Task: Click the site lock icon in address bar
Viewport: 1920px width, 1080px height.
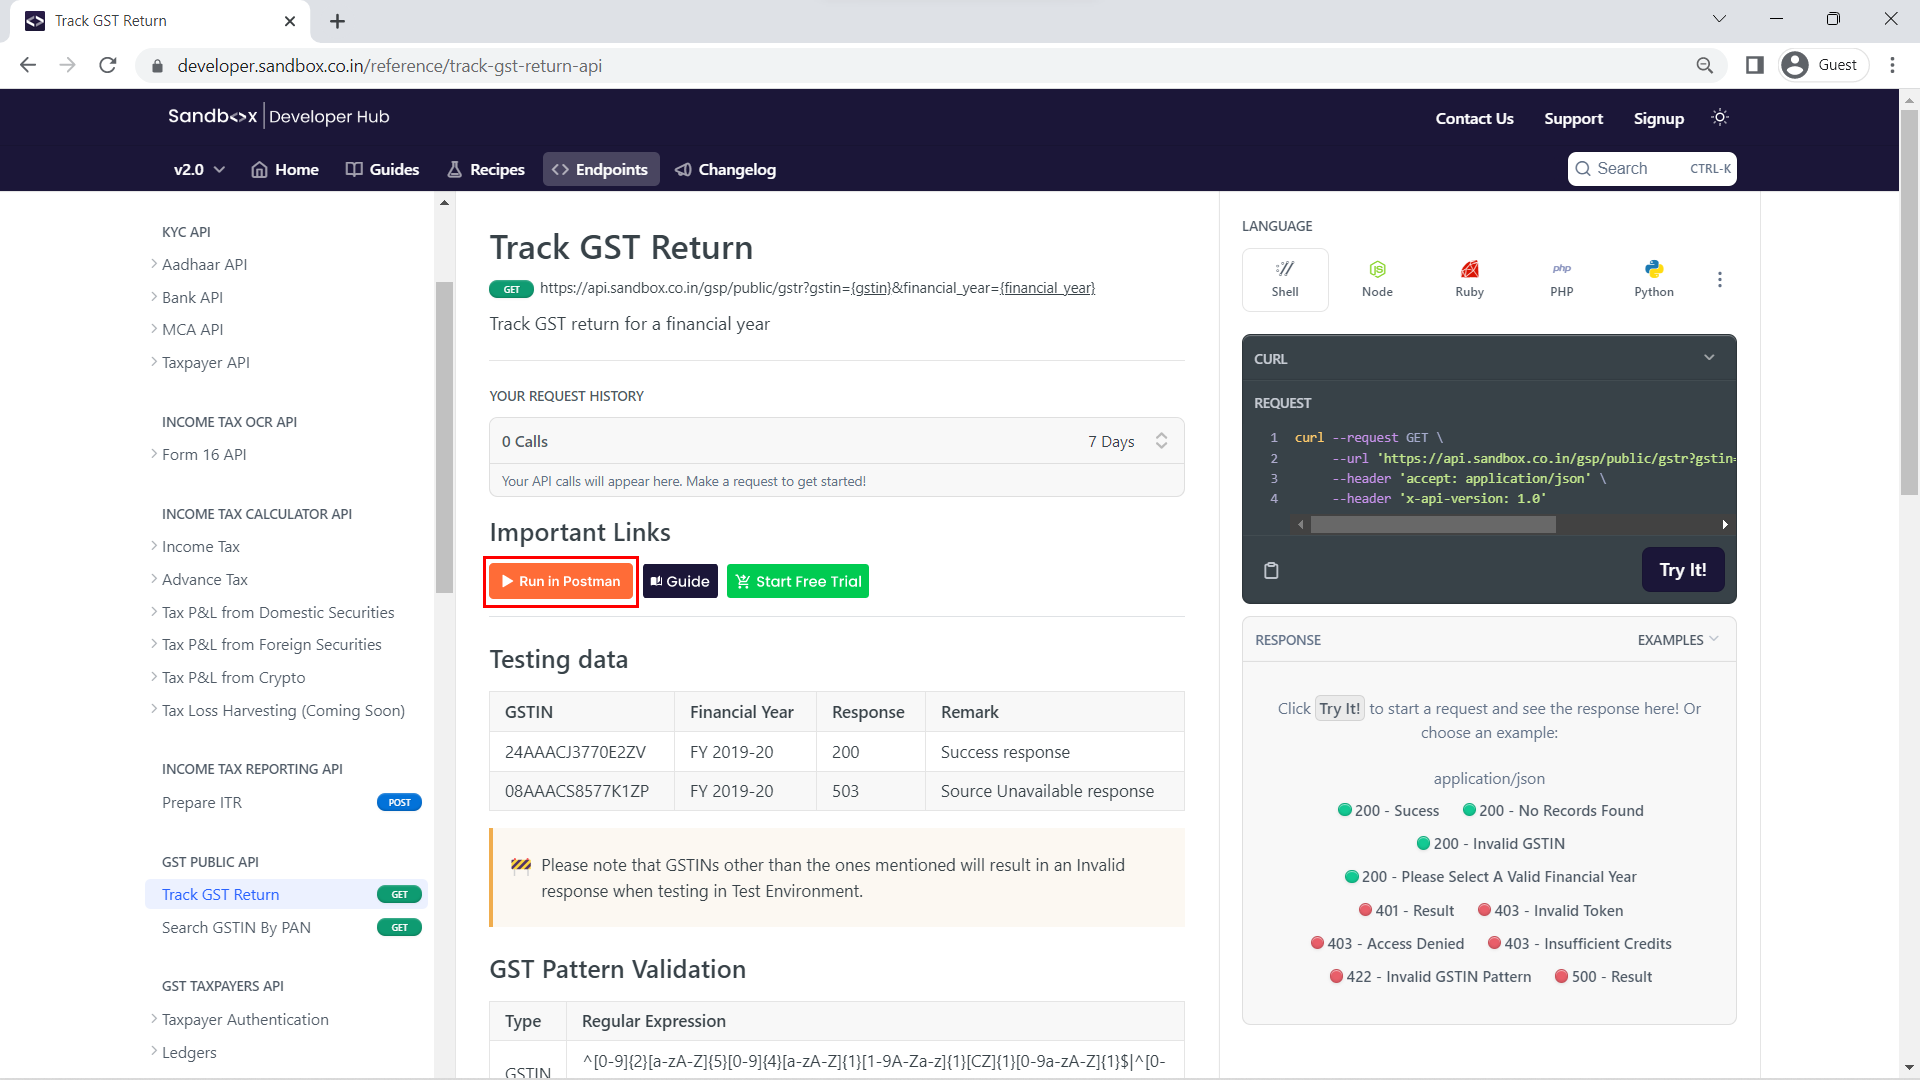Action: coord(156,66)
